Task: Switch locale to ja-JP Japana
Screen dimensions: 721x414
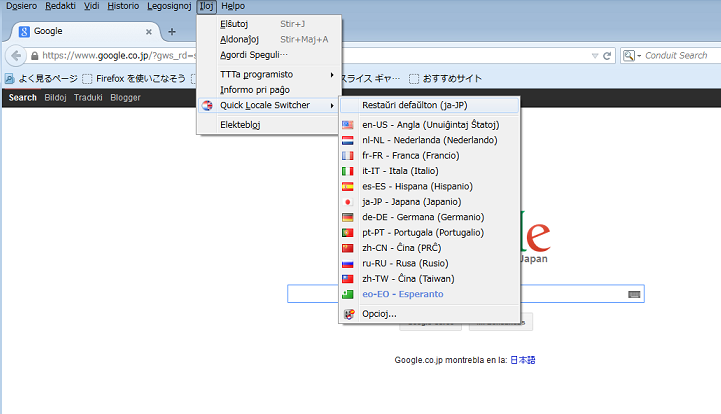Action: [429, 202]
